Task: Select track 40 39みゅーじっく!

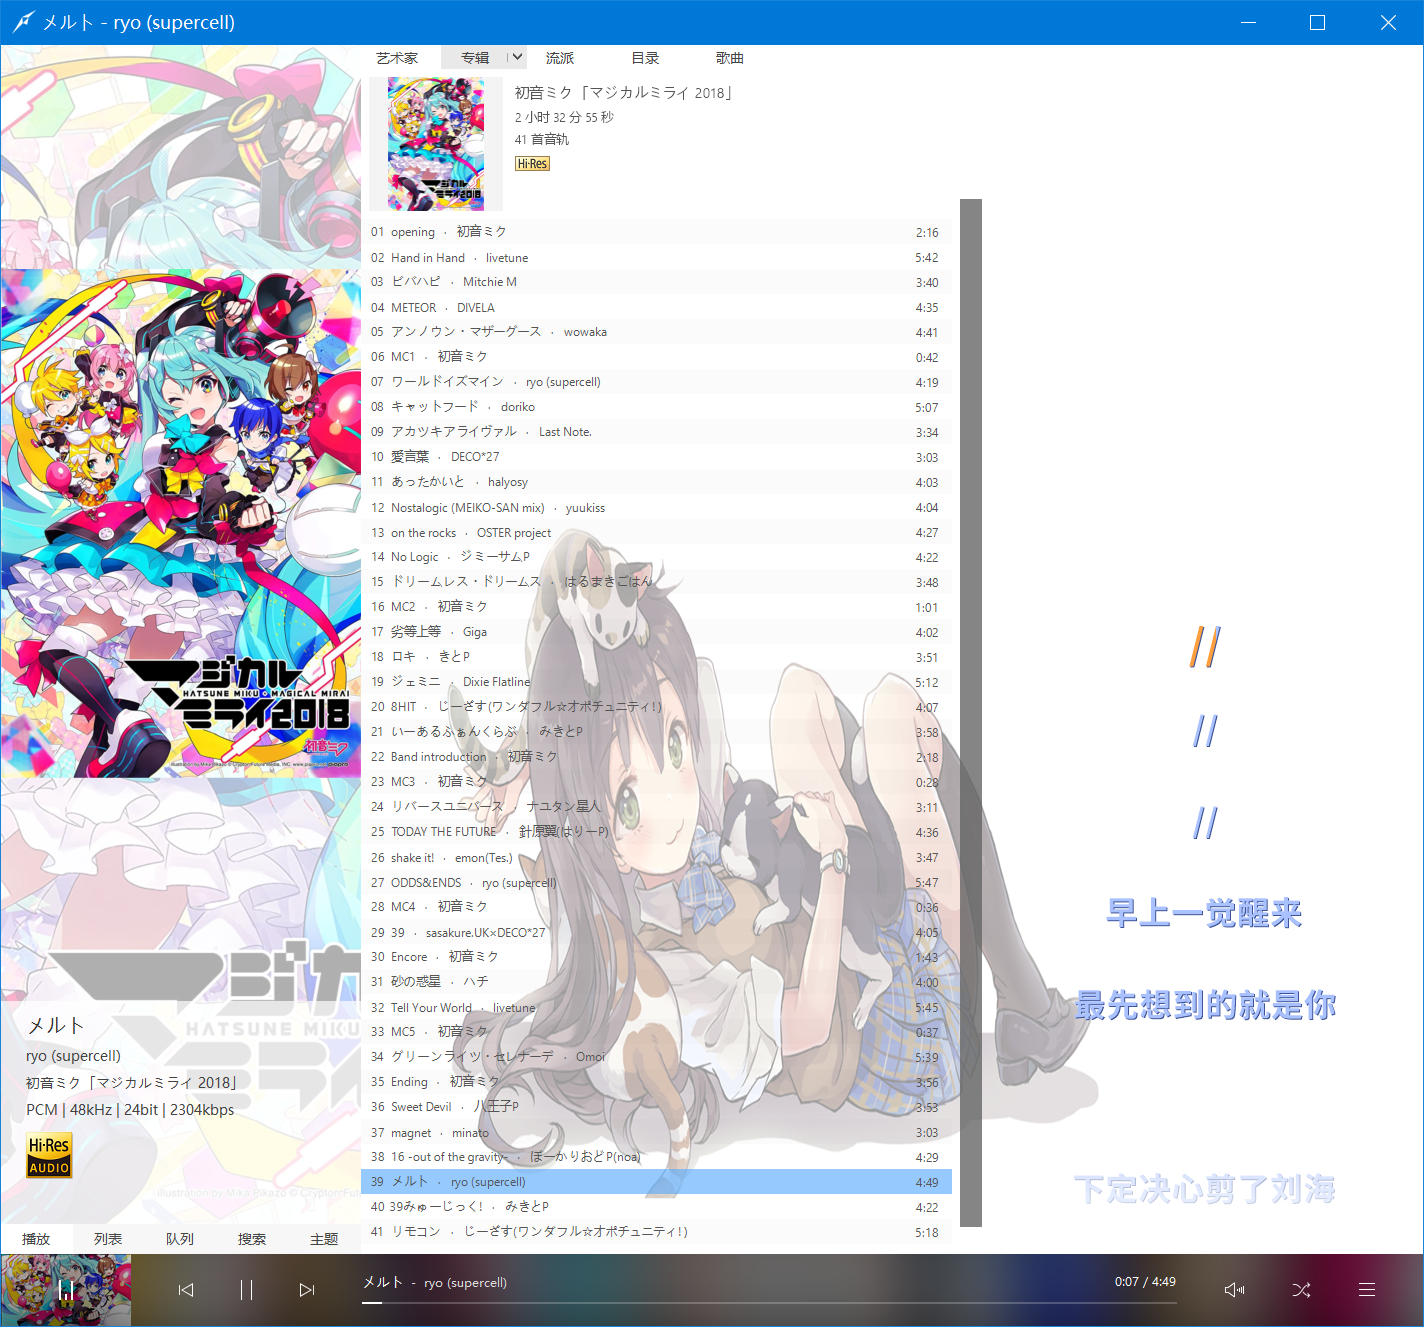Action: click(656, 1207)
